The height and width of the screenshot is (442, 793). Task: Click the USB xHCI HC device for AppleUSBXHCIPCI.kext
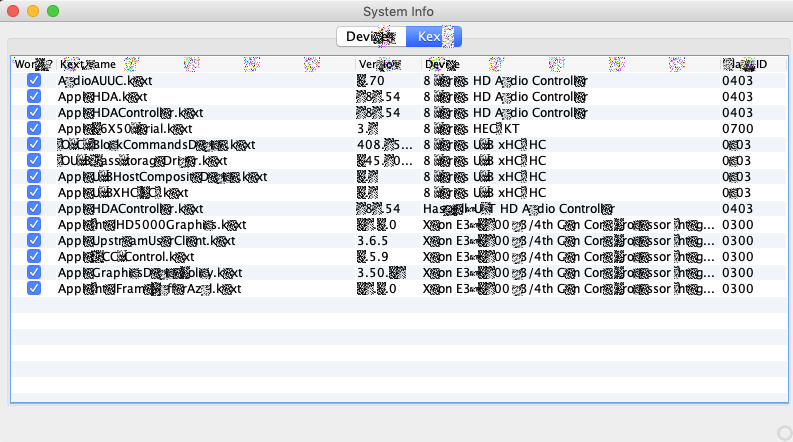[484, 193]
